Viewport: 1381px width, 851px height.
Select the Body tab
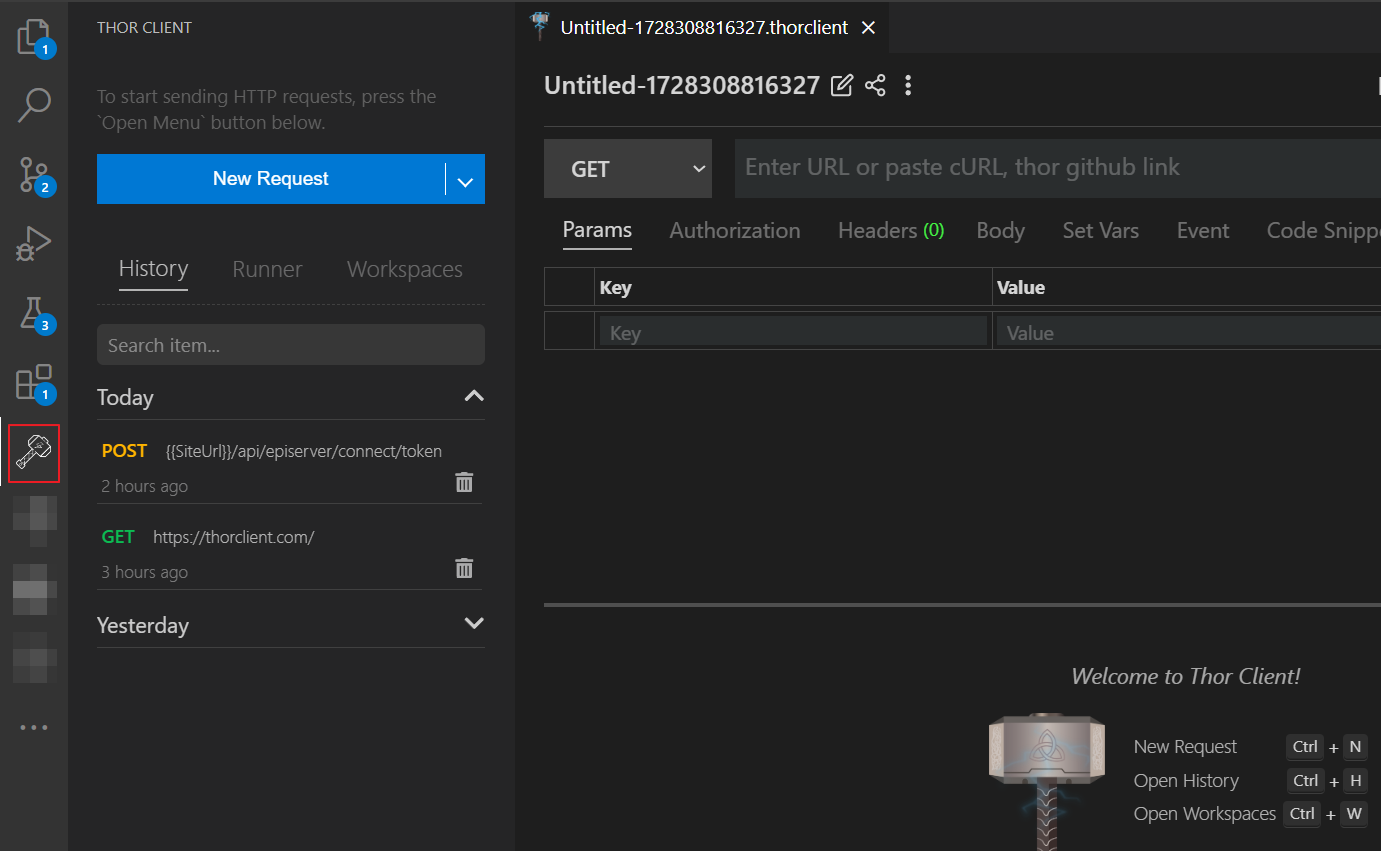point(1000,231)
